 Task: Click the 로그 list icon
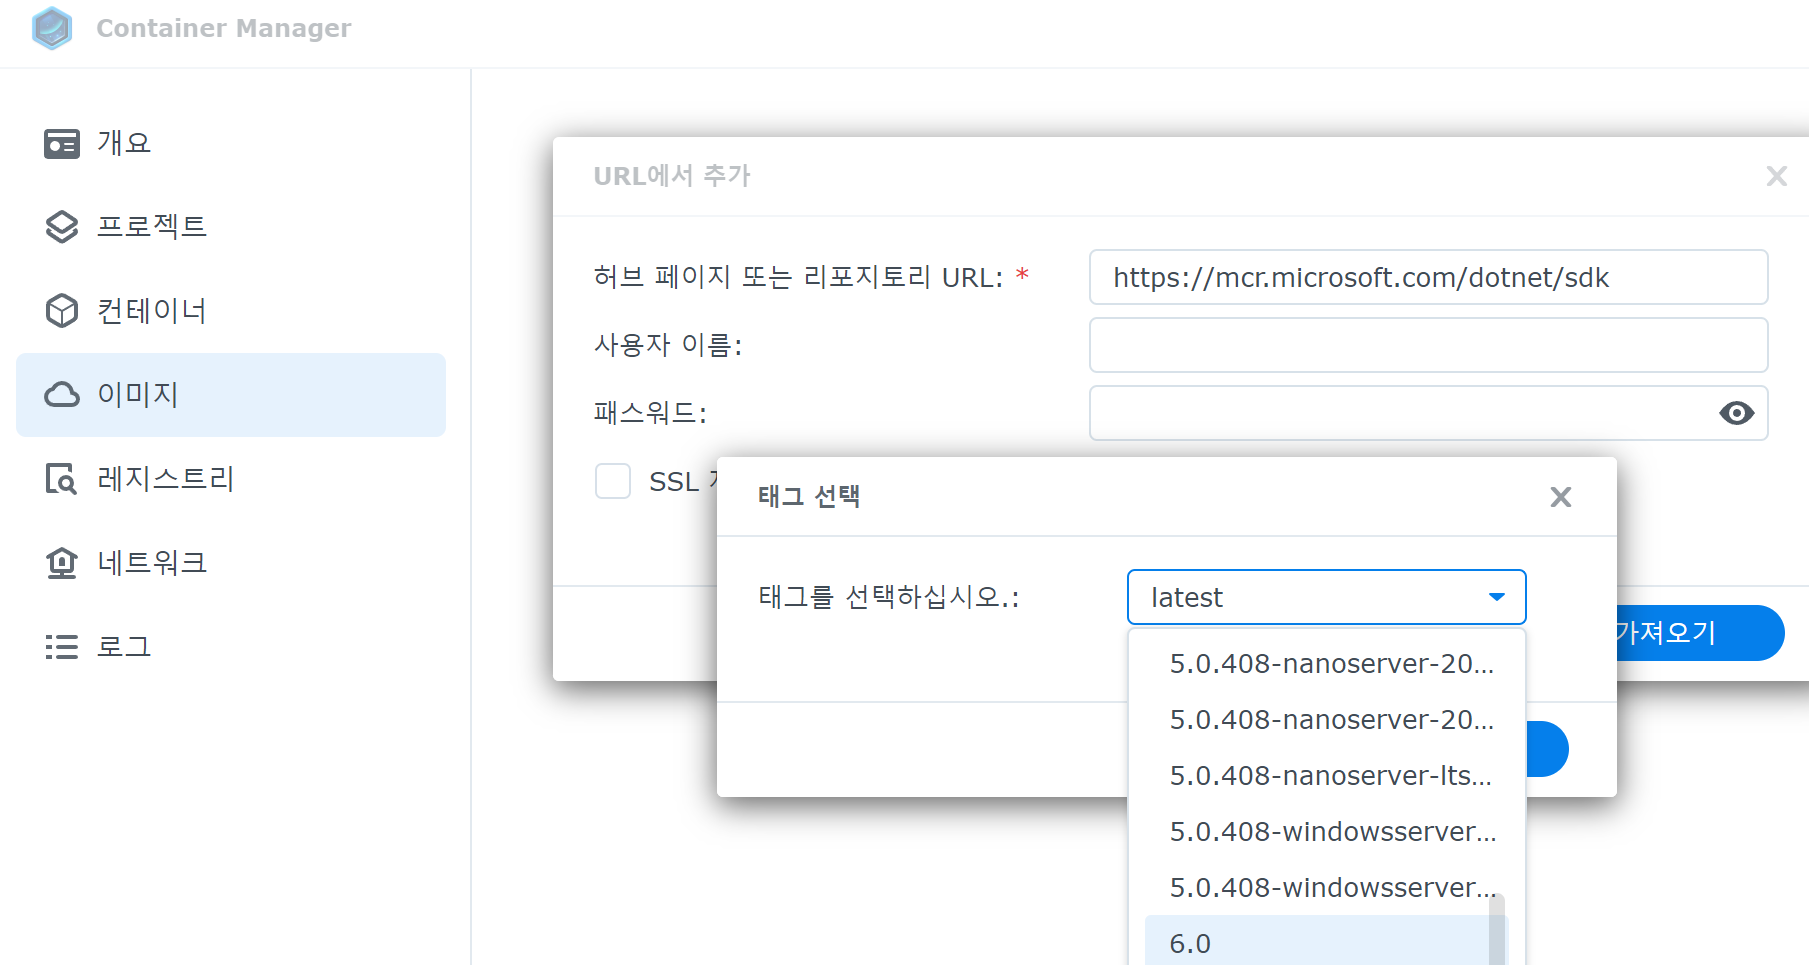(62, 647)
